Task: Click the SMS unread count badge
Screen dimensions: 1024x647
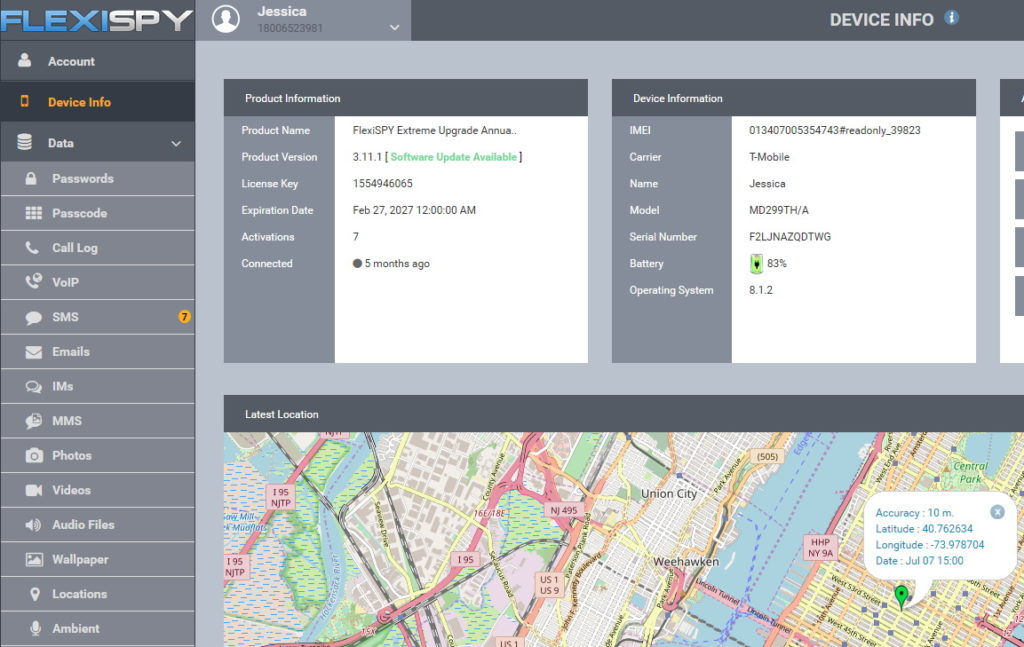Action: [x=184, y=317]
